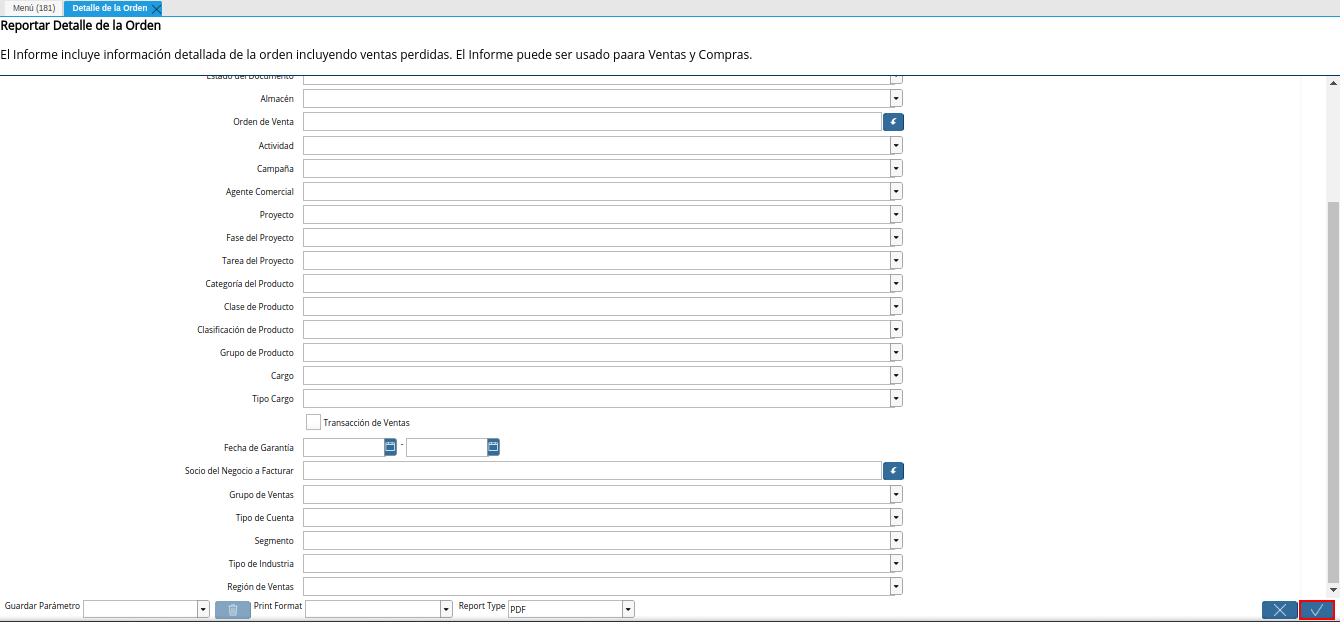Click the Campaña text field
The image size is (1340, 622).
pyautogui.click(x=596, y=168)
